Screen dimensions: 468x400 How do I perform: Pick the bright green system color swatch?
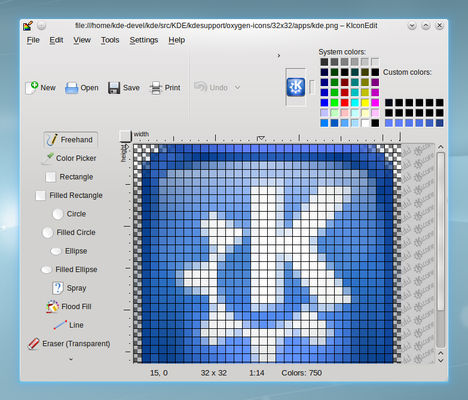[334, 103]
